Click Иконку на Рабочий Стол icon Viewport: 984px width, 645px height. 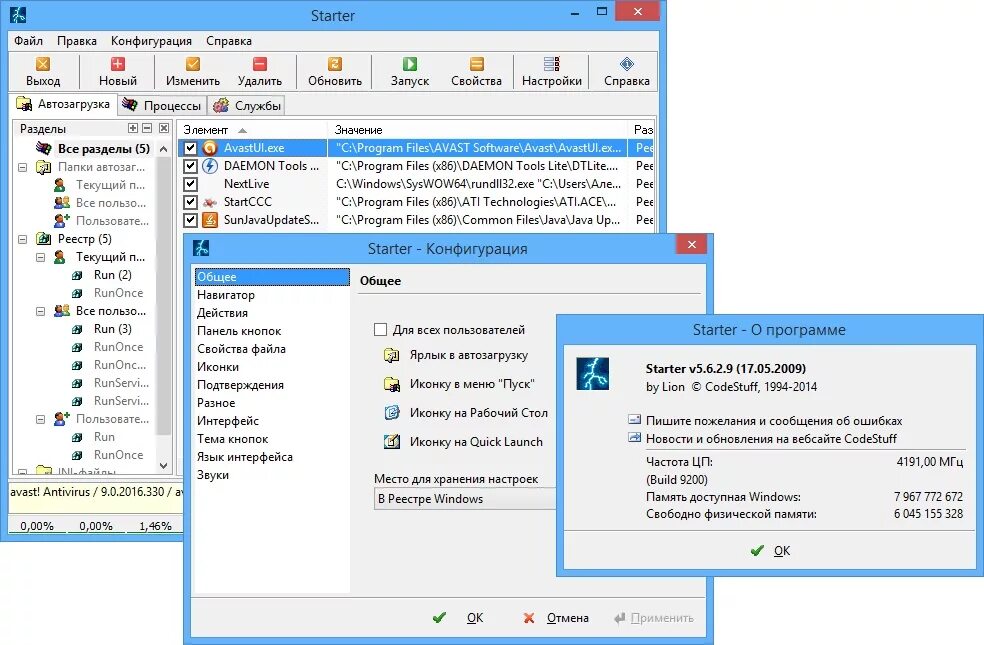tap(392, 413)
